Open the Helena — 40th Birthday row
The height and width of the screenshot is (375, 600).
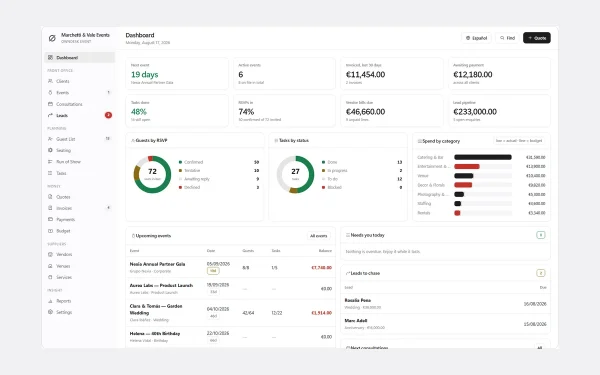click(230, 337)
